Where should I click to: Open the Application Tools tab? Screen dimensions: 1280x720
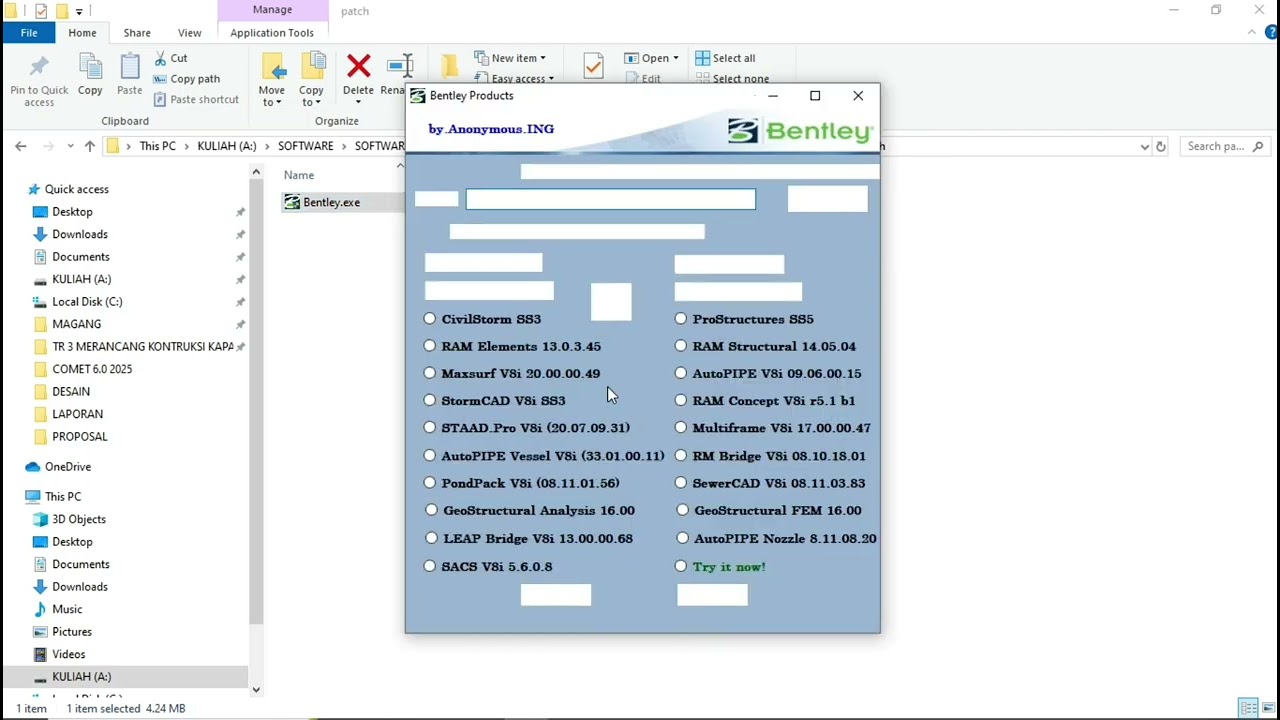272,33
